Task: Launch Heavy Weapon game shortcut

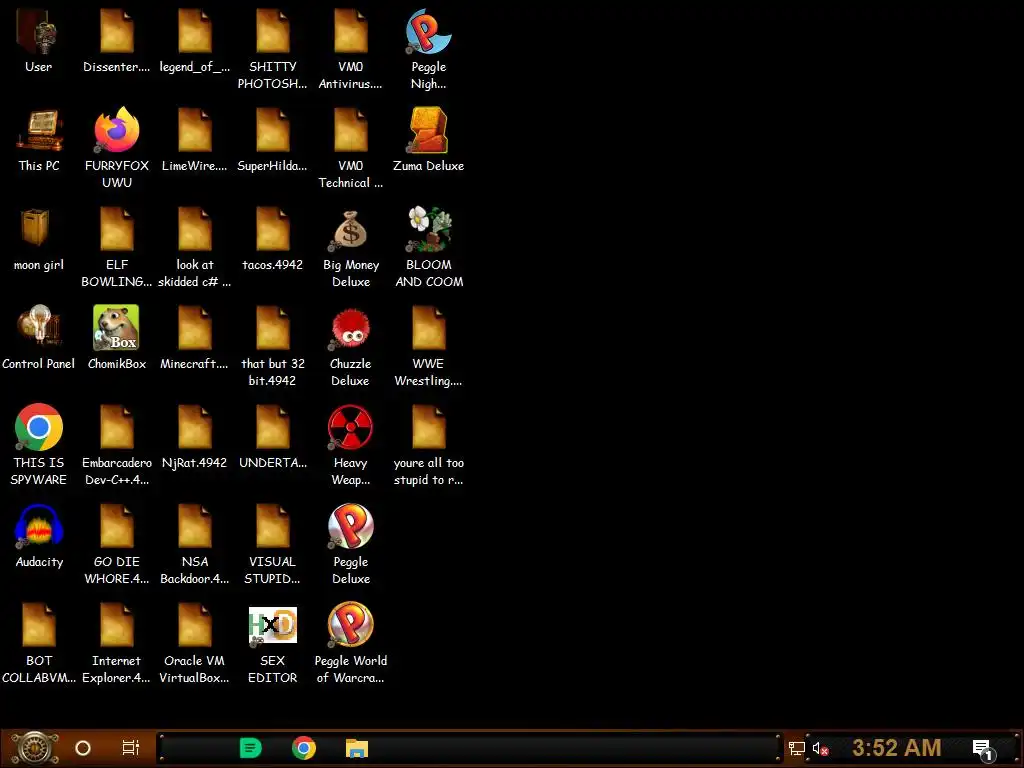Action: click(351, 427)
